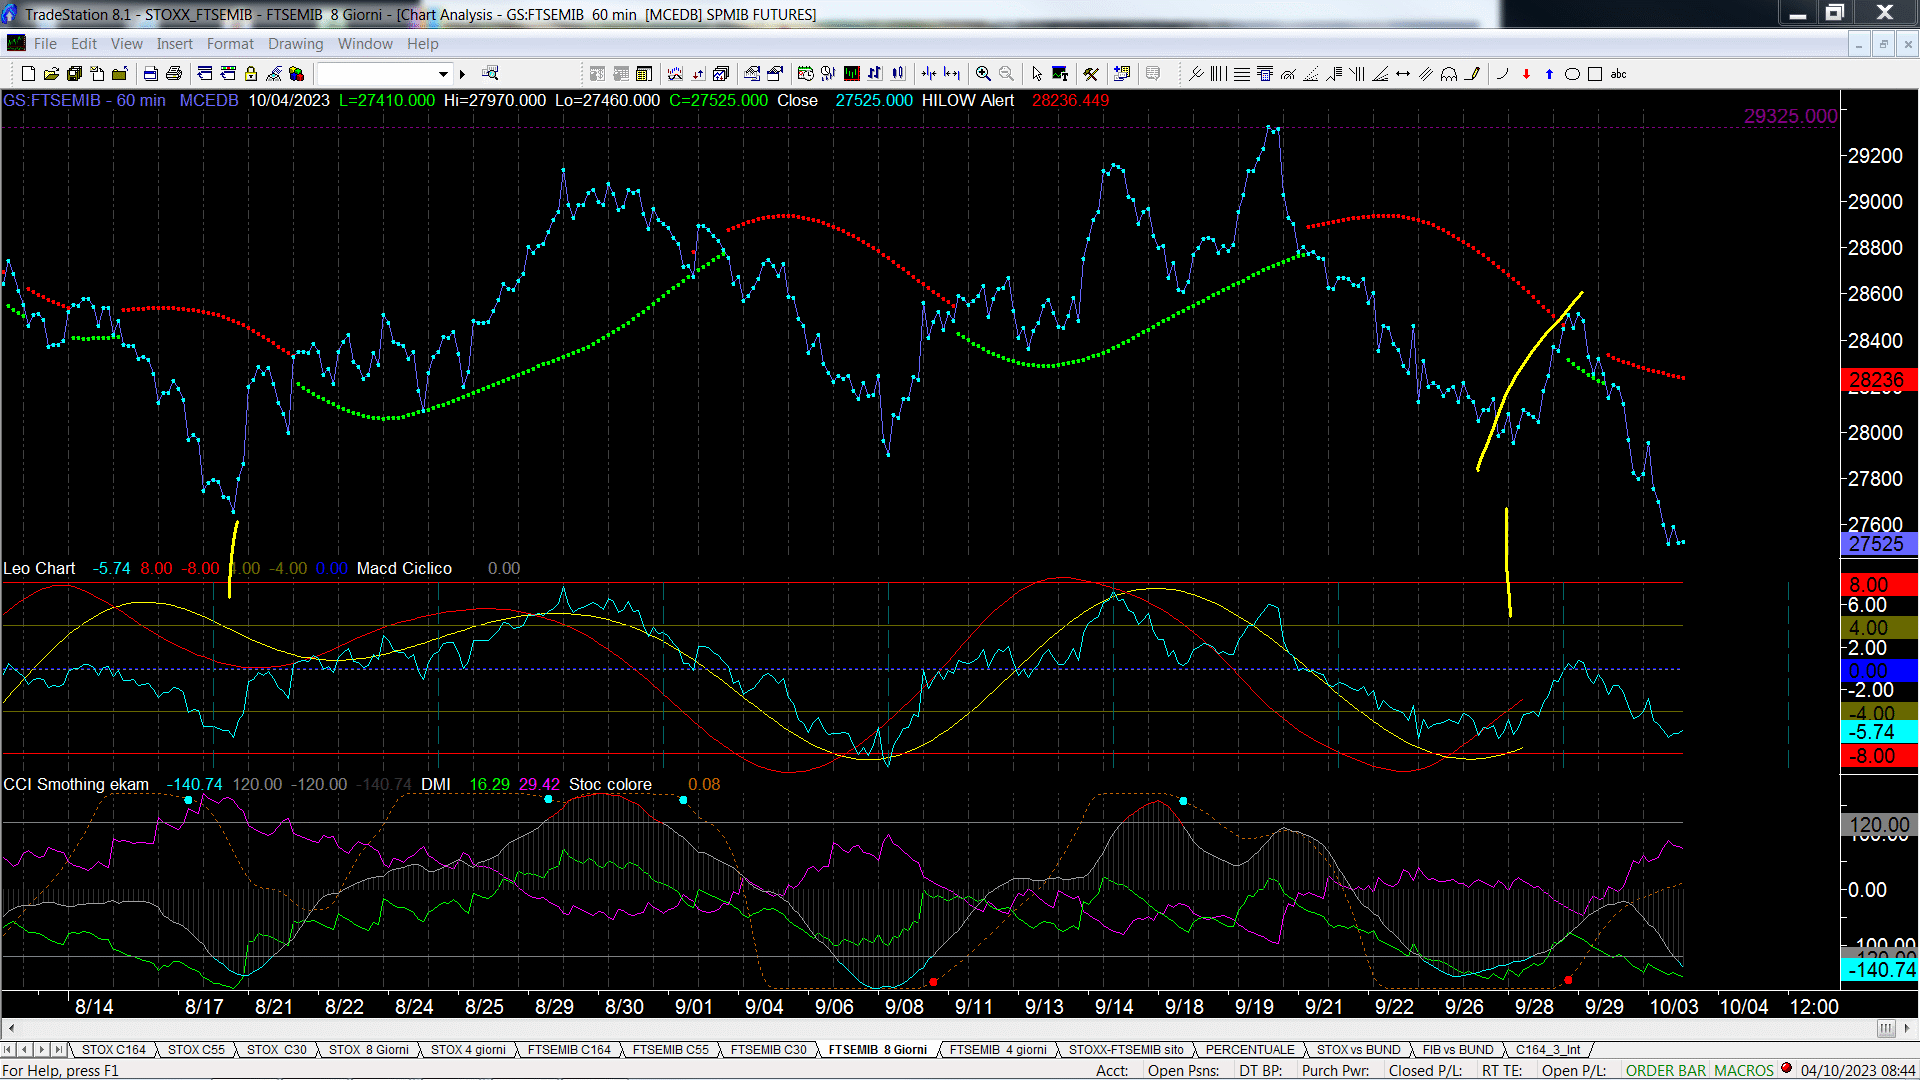This screenshot has height=1080, width=1920.
Task: Switch to the PERCENTUALE tab
Action: [x=1250, y=1050]
